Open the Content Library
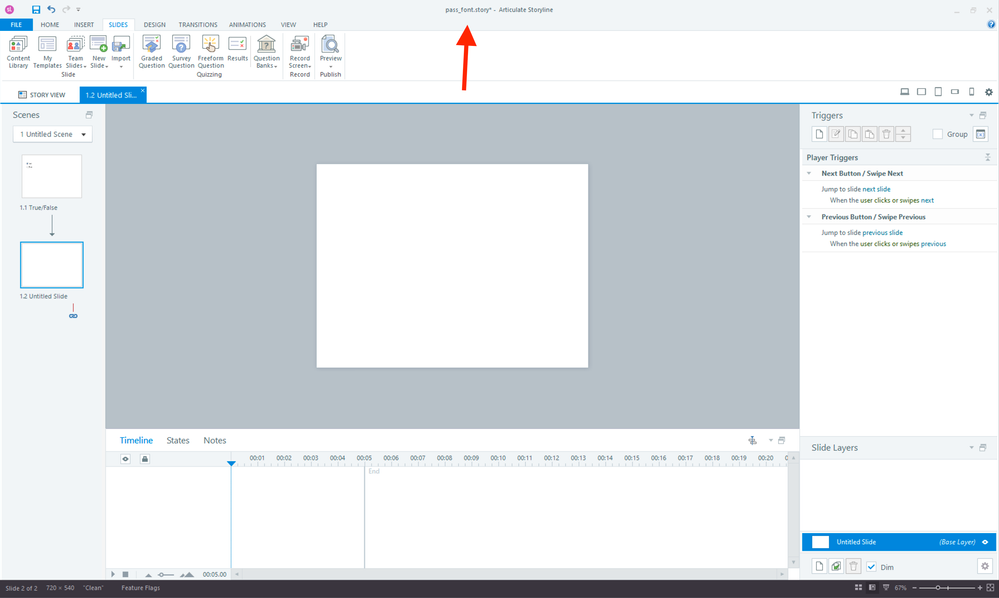Viewport: 999px width, 598px height. click(18, 51)
